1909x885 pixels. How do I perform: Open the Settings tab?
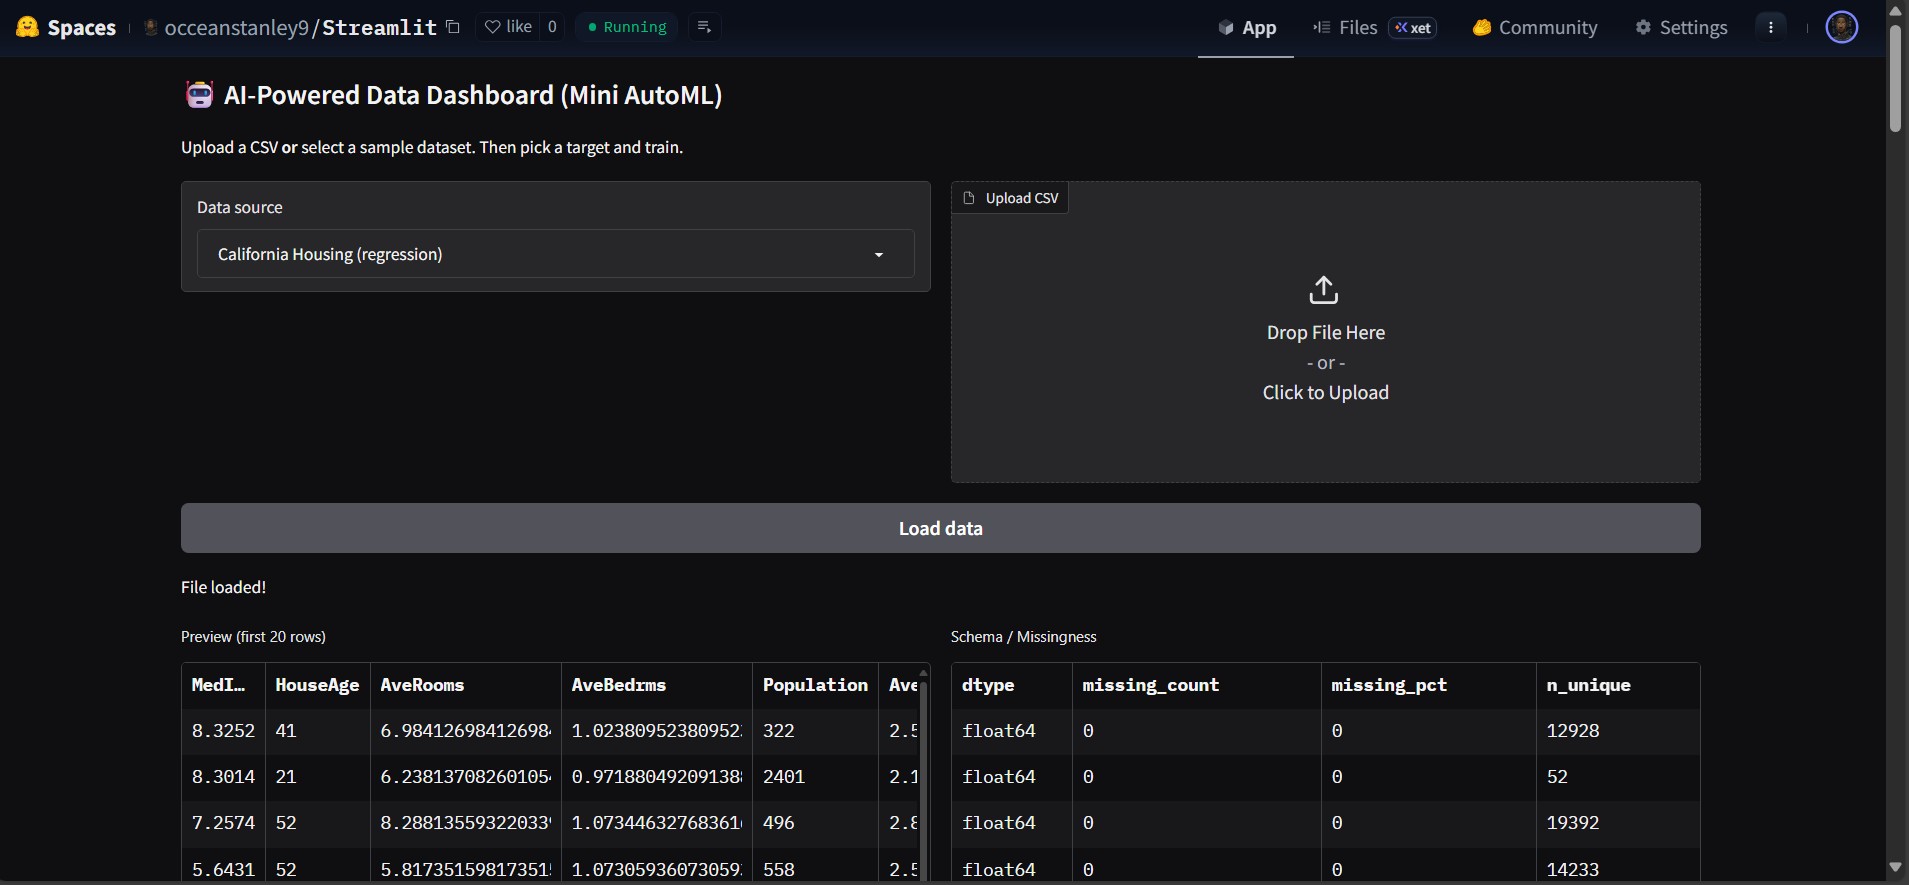pyautogui.click(x=1681, y=28)
